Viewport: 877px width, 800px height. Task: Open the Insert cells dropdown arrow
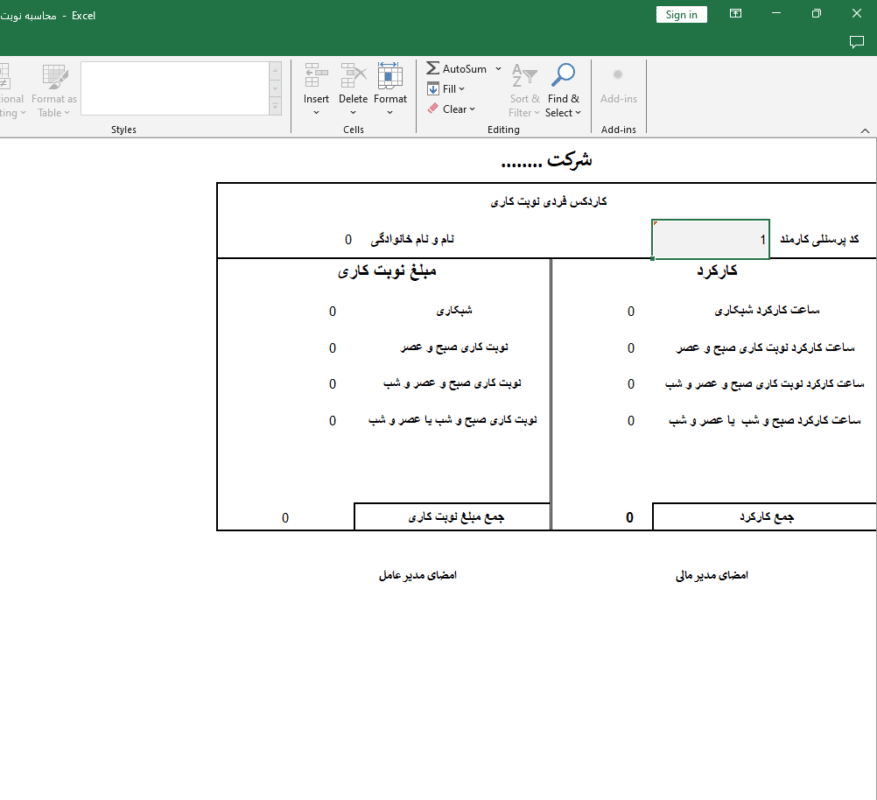click(316, 112)
